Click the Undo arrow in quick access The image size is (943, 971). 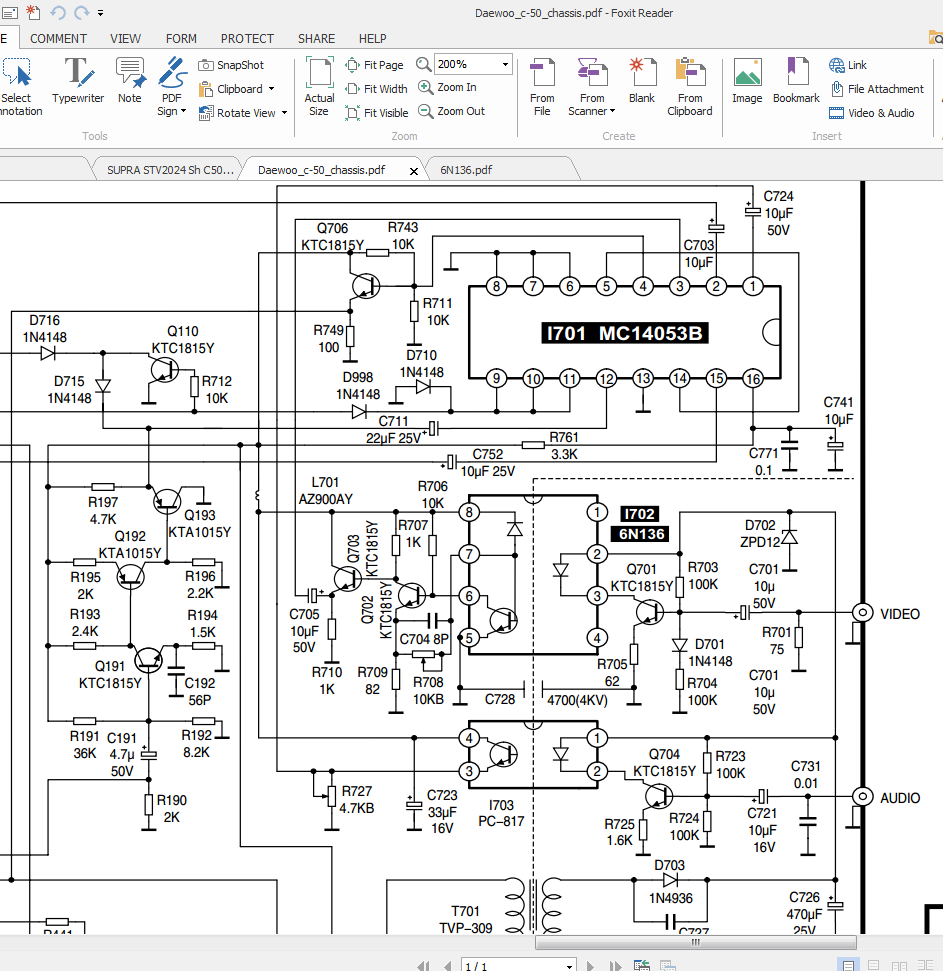(x=58, y=12)
